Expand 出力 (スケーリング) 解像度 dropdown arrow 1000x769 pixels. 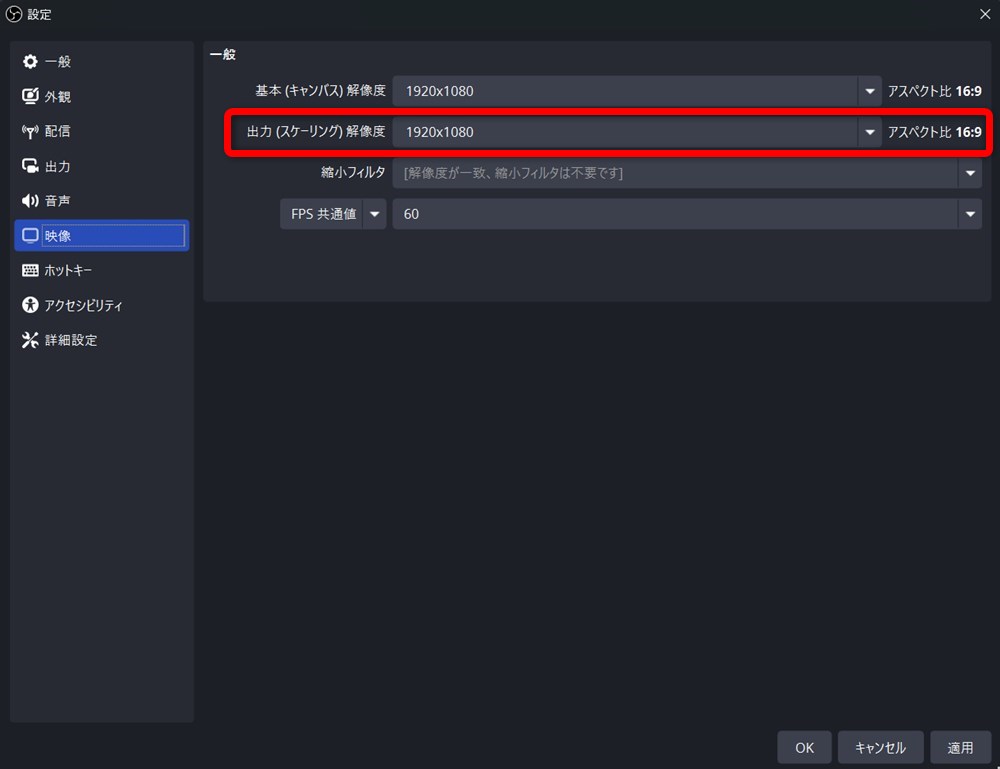869,132
